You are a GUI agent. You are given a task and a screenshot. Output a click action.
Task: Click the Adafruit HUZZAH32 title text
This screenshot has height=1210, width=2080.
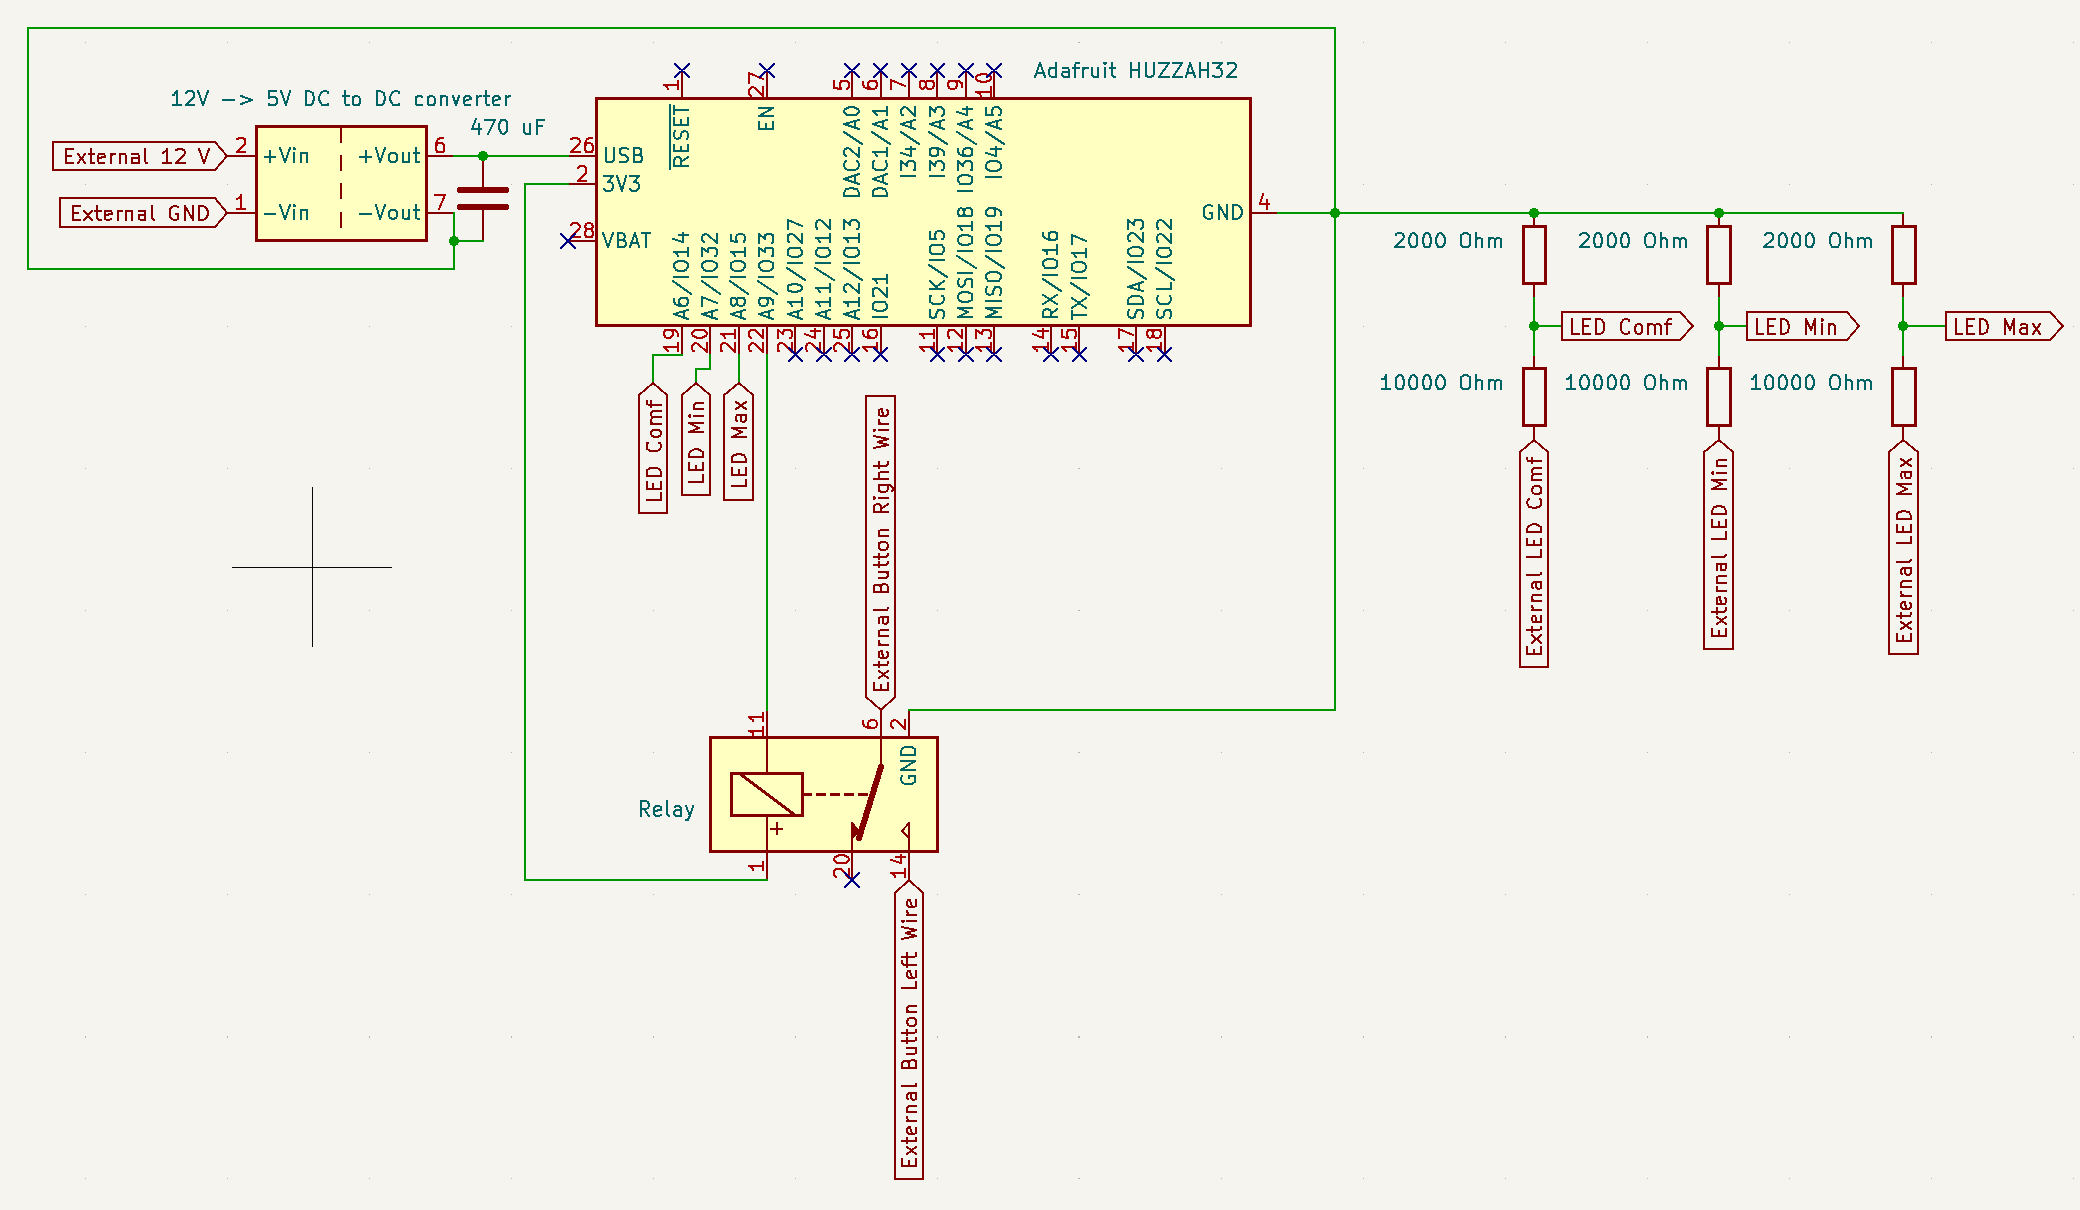point(1135,70)
